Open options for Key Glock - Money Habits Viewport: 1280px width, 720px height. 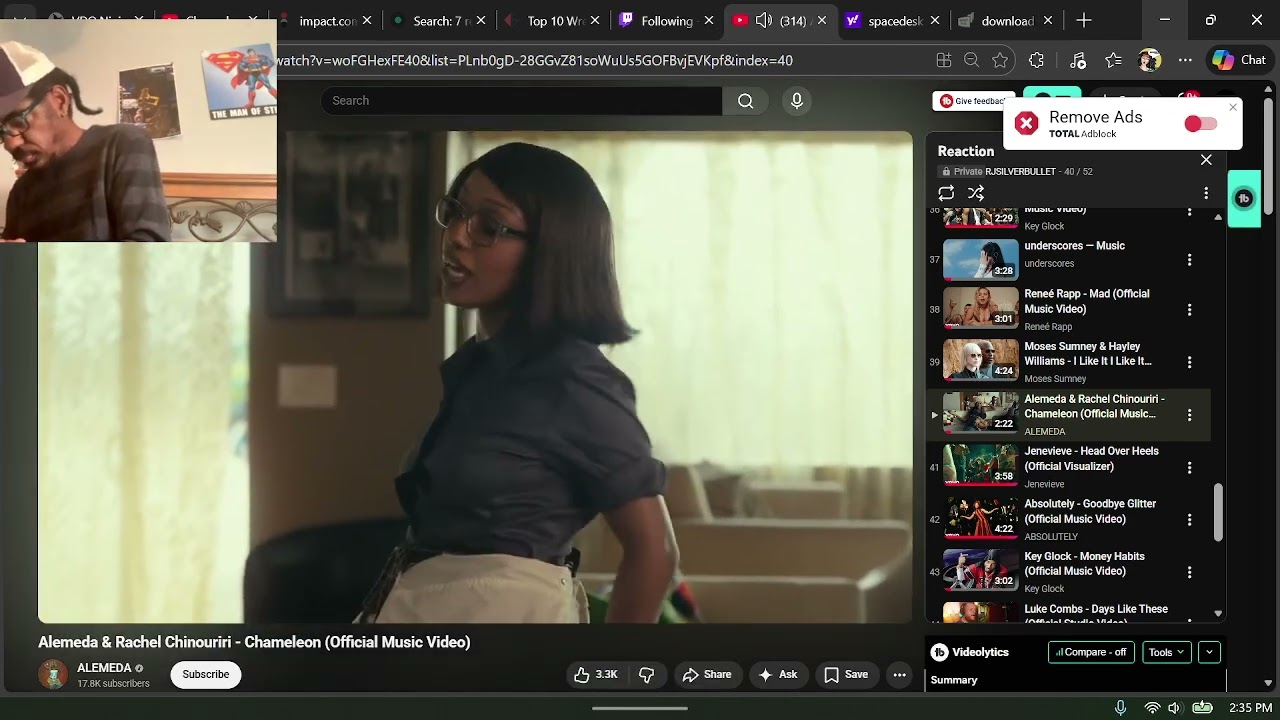click(x=1189, y=573)
